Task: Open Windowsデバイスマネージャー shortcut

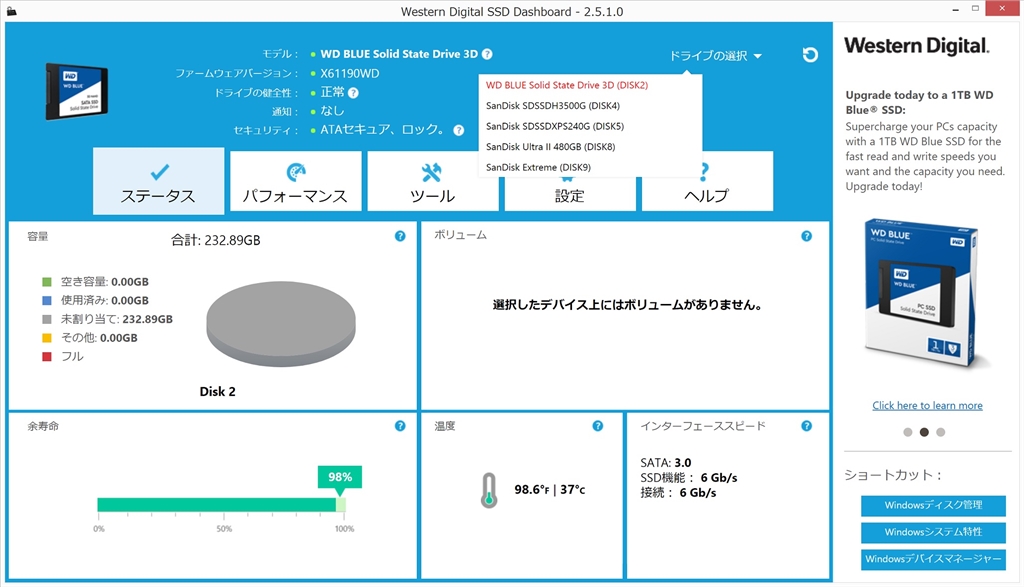Action: [933, 560]
